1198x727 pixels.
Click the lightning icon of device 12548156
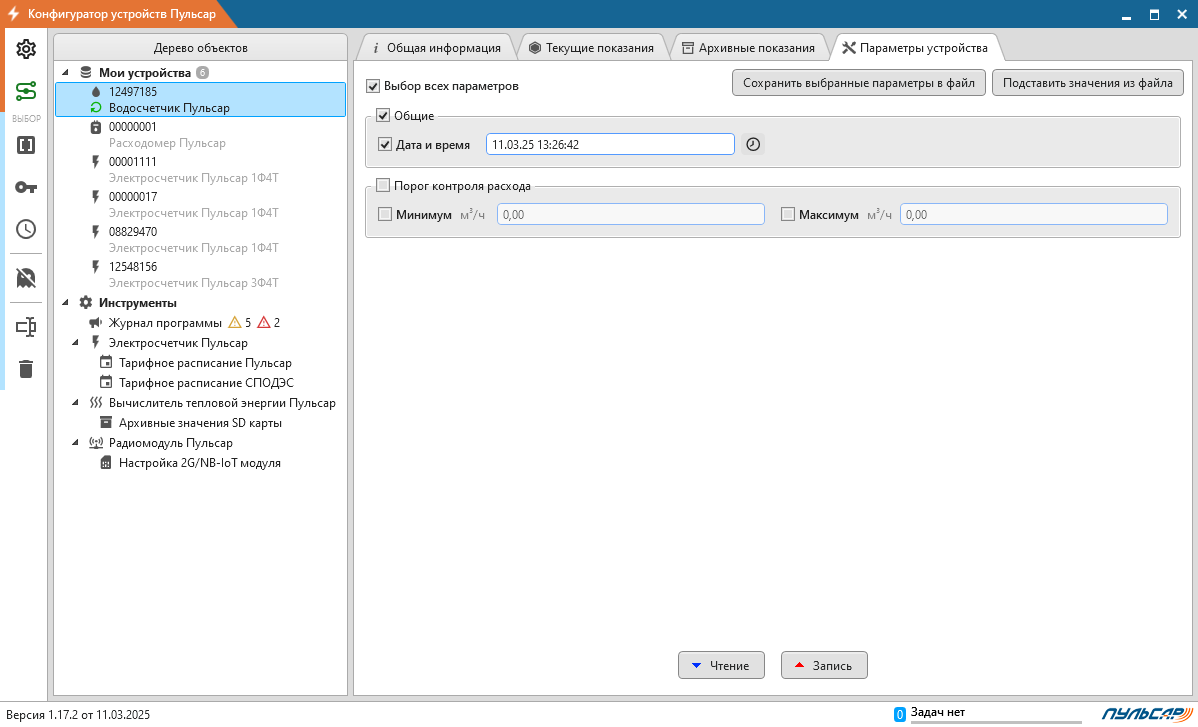[96, 267]
